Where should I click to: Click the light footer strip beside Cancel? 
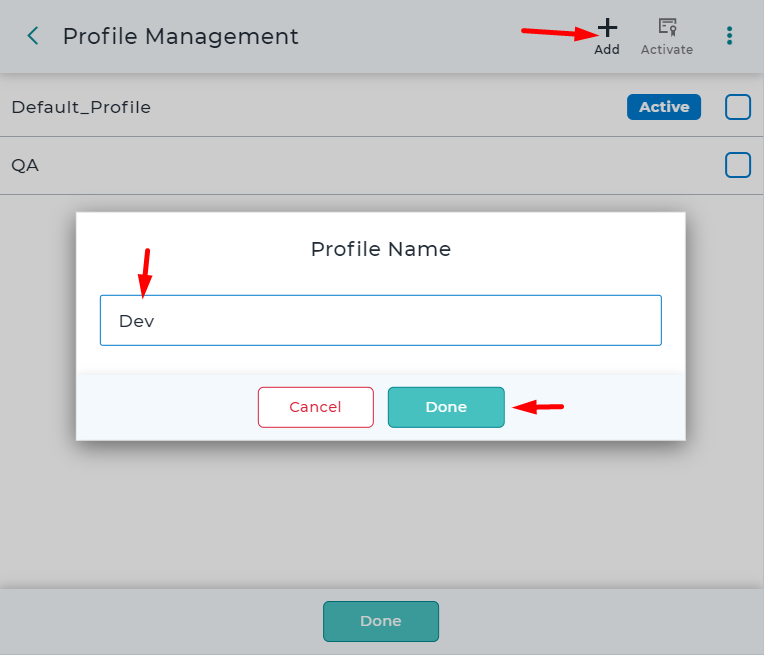click(167, 407)
